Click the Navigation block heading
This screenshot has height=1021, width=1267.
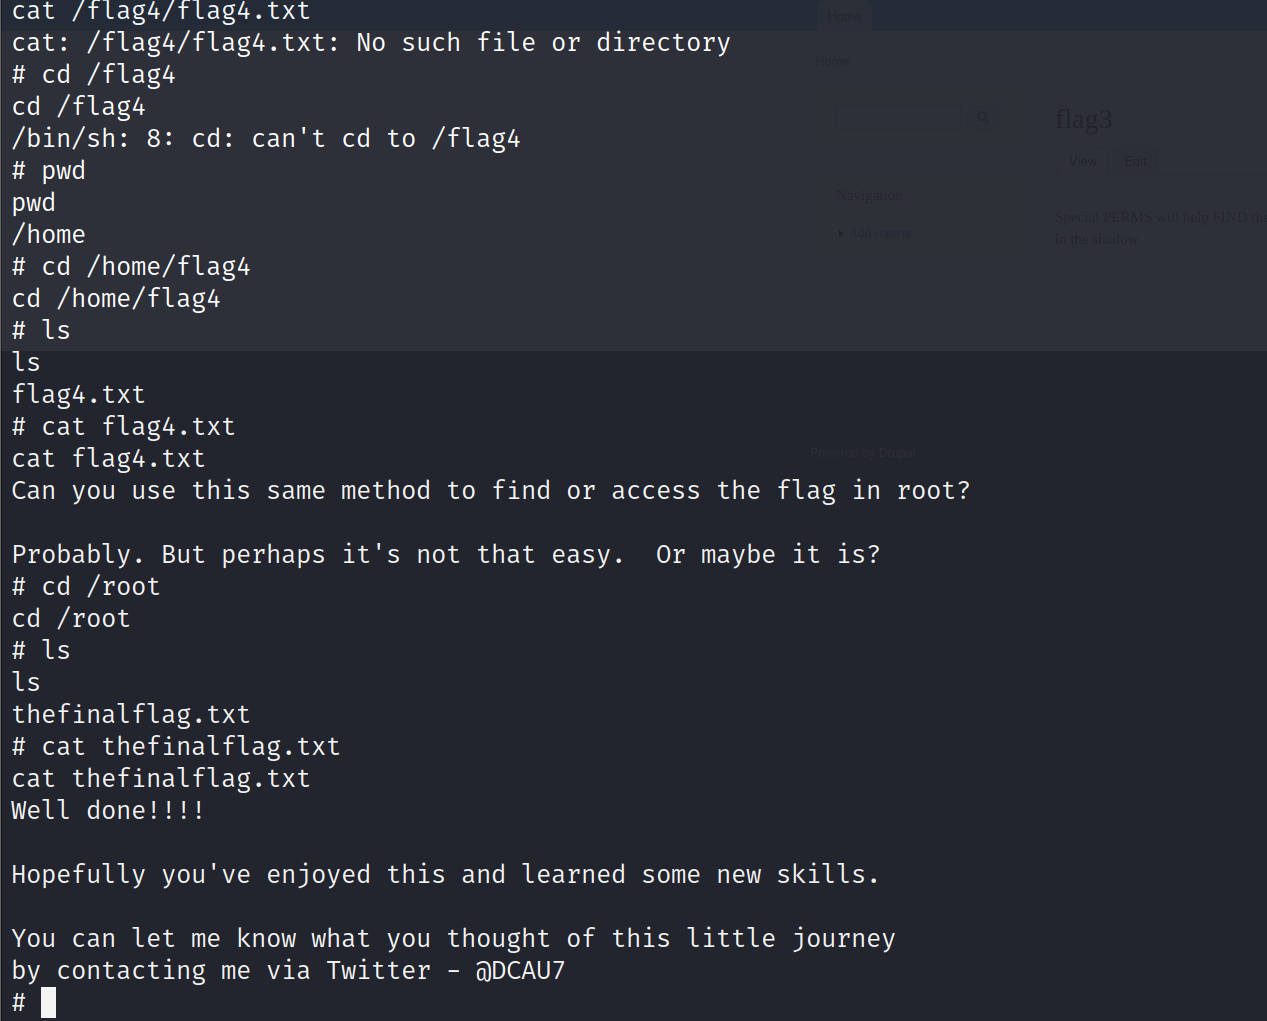tap(869, 196)
